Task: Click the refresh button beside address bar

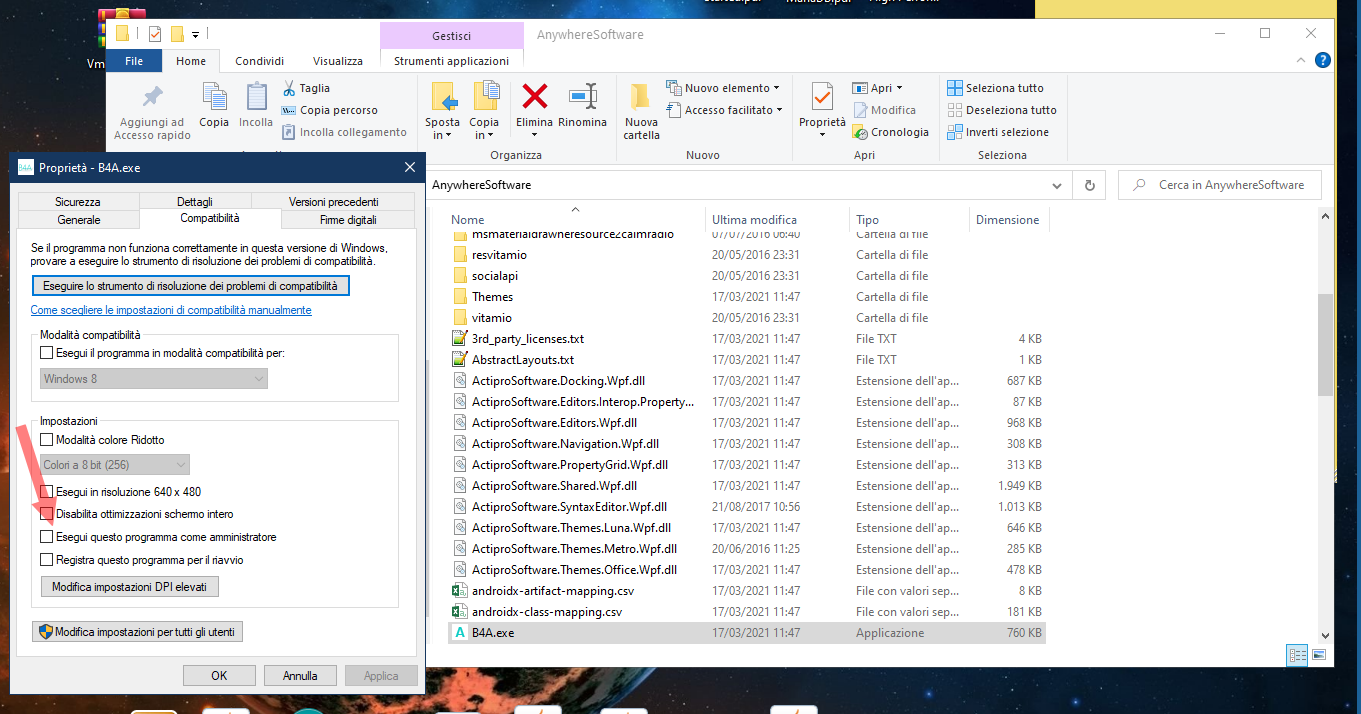Action: [1089, 185]
